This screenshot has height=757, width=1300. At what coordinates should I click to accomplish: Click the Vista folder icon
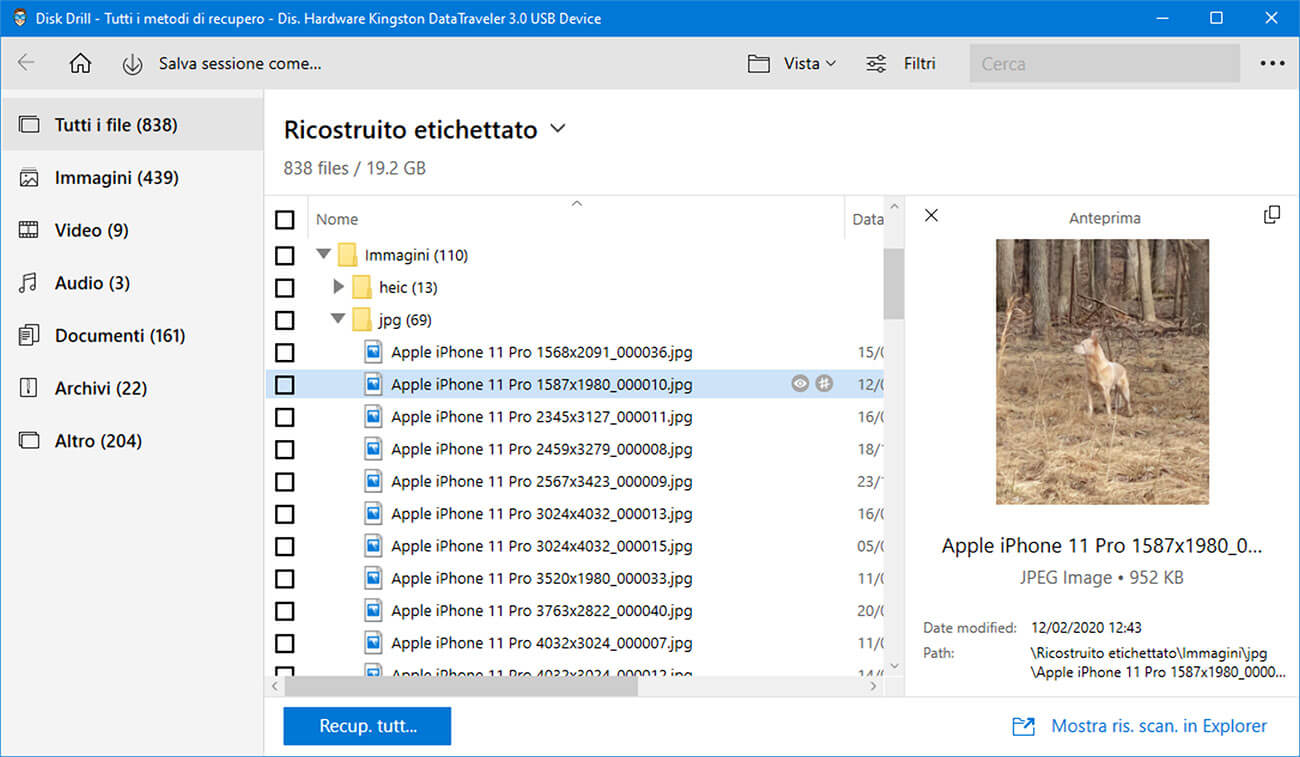[759, 64]
